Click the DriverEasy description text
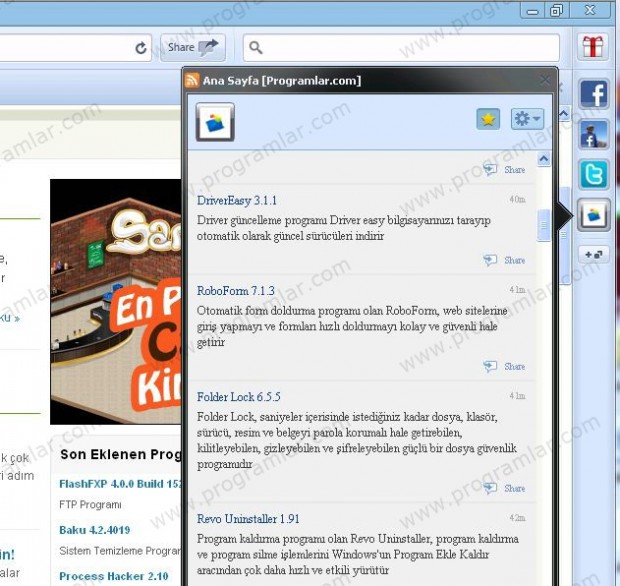 pos(344,228)
